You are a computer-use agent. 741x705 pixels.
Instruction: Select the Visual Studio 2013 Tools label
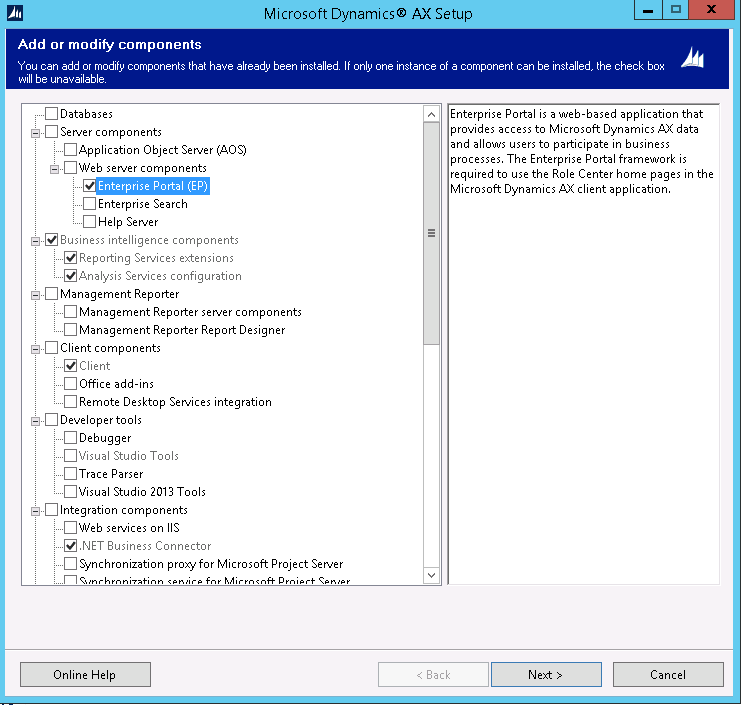coord(142,491)
